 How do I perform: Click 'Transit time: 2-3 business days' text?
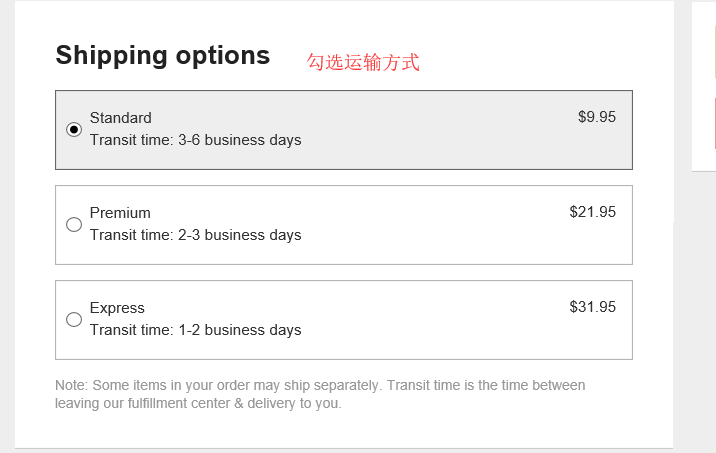pyautogui.click(x=195, y=235)
